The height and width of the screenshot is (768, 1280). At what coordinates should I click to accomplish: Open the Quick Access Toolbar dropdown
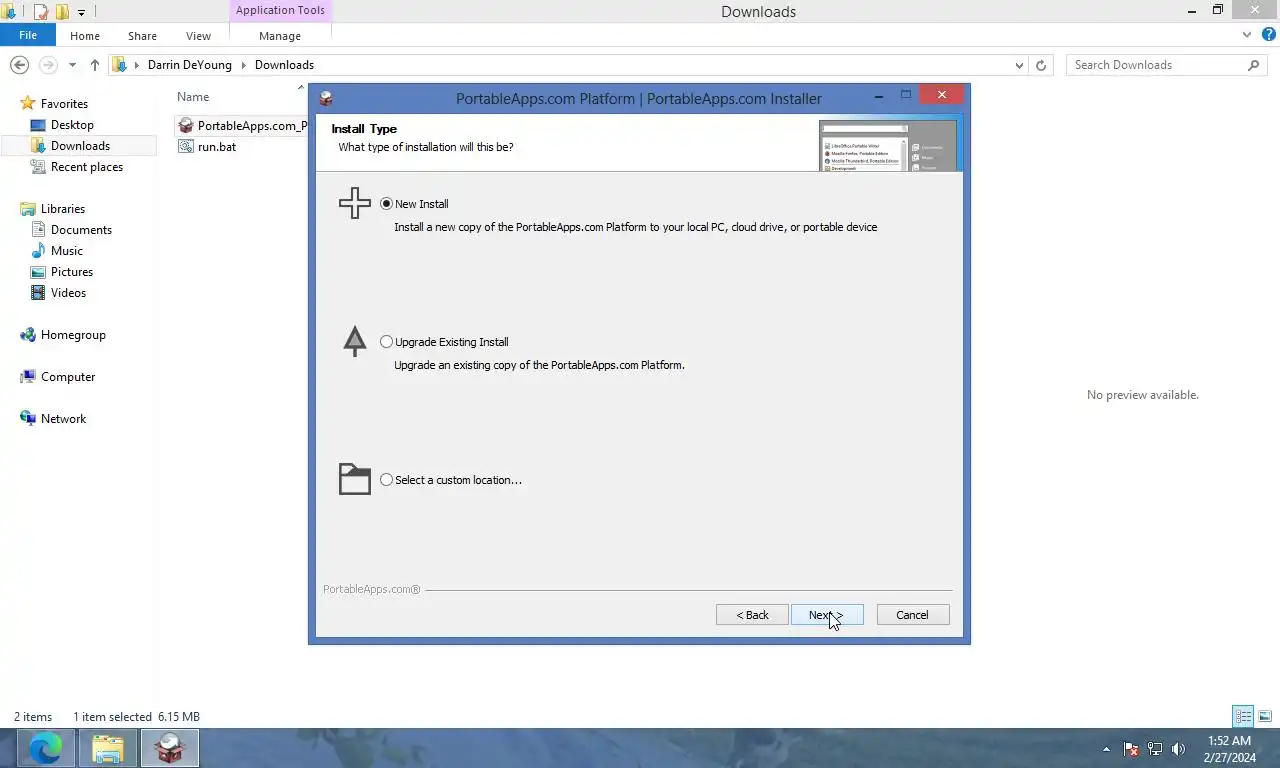pyautogui.click(x=81, y=12)
